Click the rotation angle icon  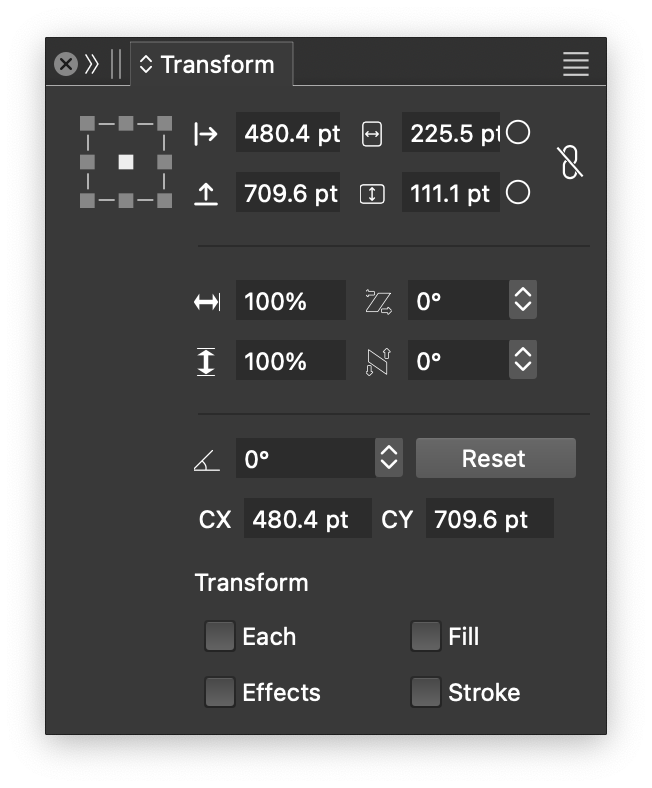206,460
